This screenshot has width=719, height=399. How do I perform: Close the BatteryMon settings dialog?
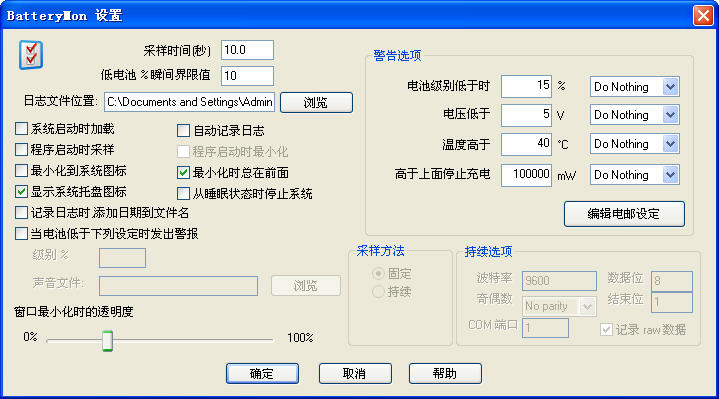click(702, 16)
